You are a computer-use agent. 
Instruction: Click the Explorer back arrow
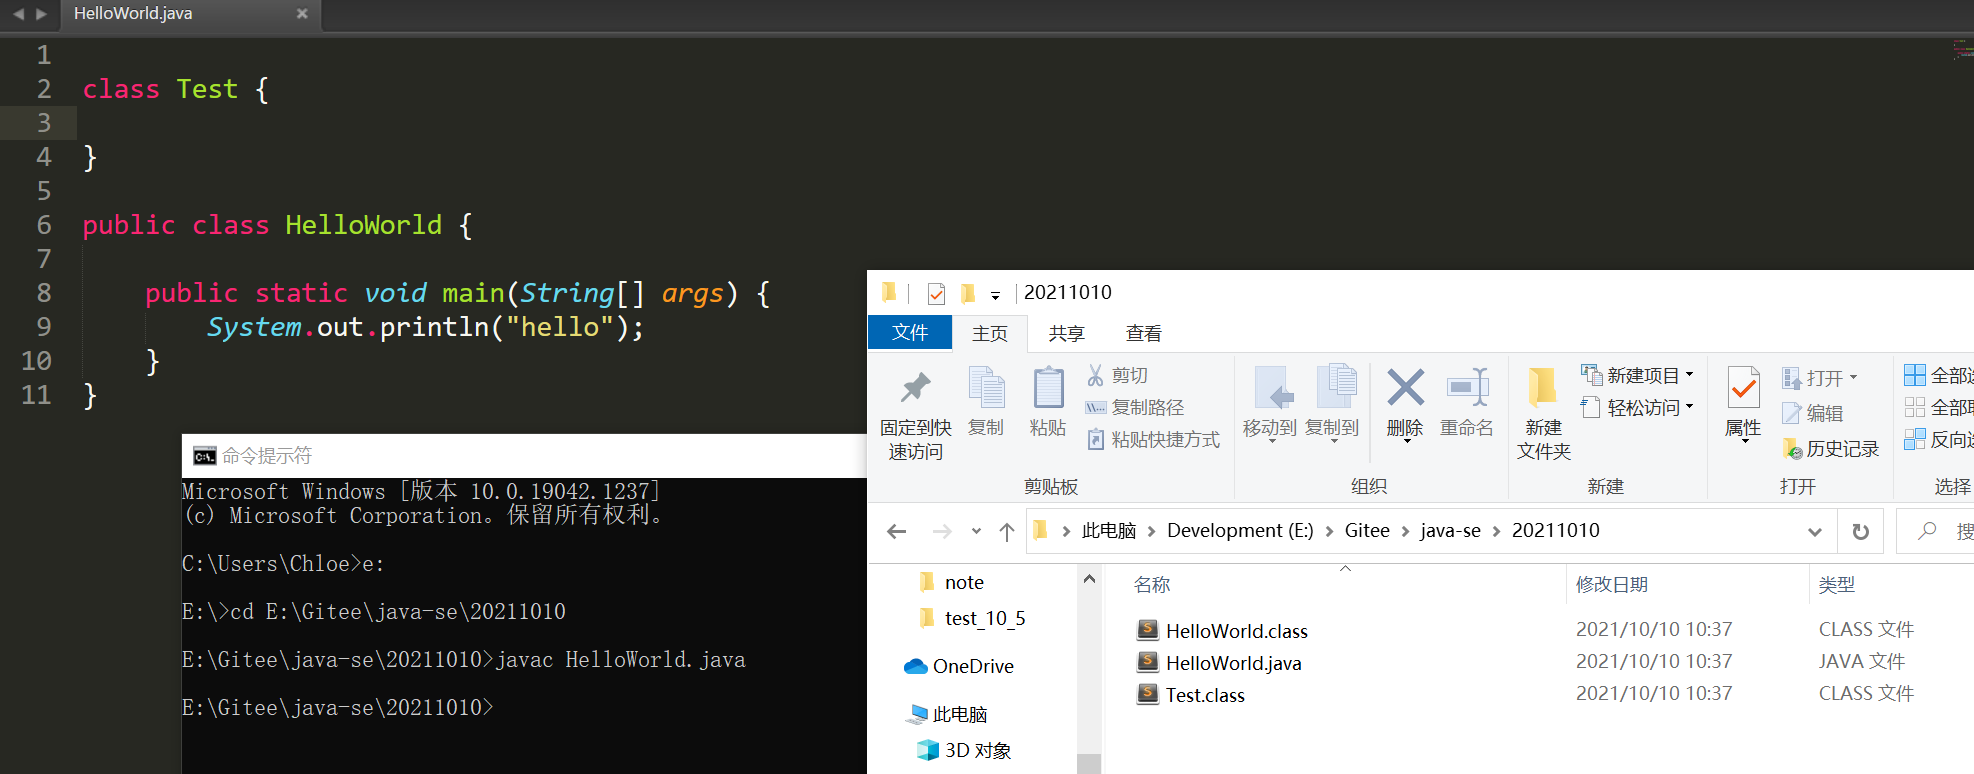coord(896,531)
